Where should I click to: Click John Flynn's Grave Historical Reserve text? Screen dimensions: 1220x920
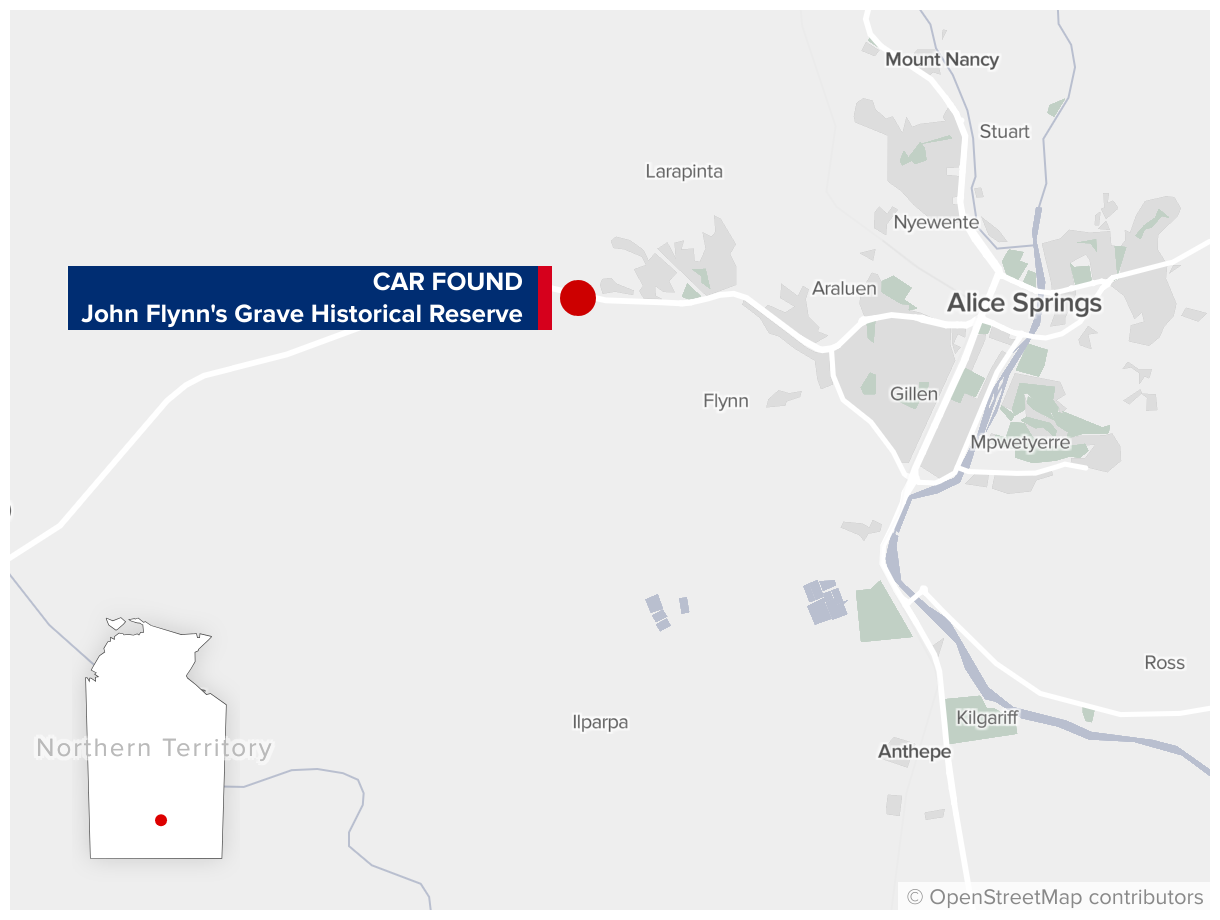(302, 314)
